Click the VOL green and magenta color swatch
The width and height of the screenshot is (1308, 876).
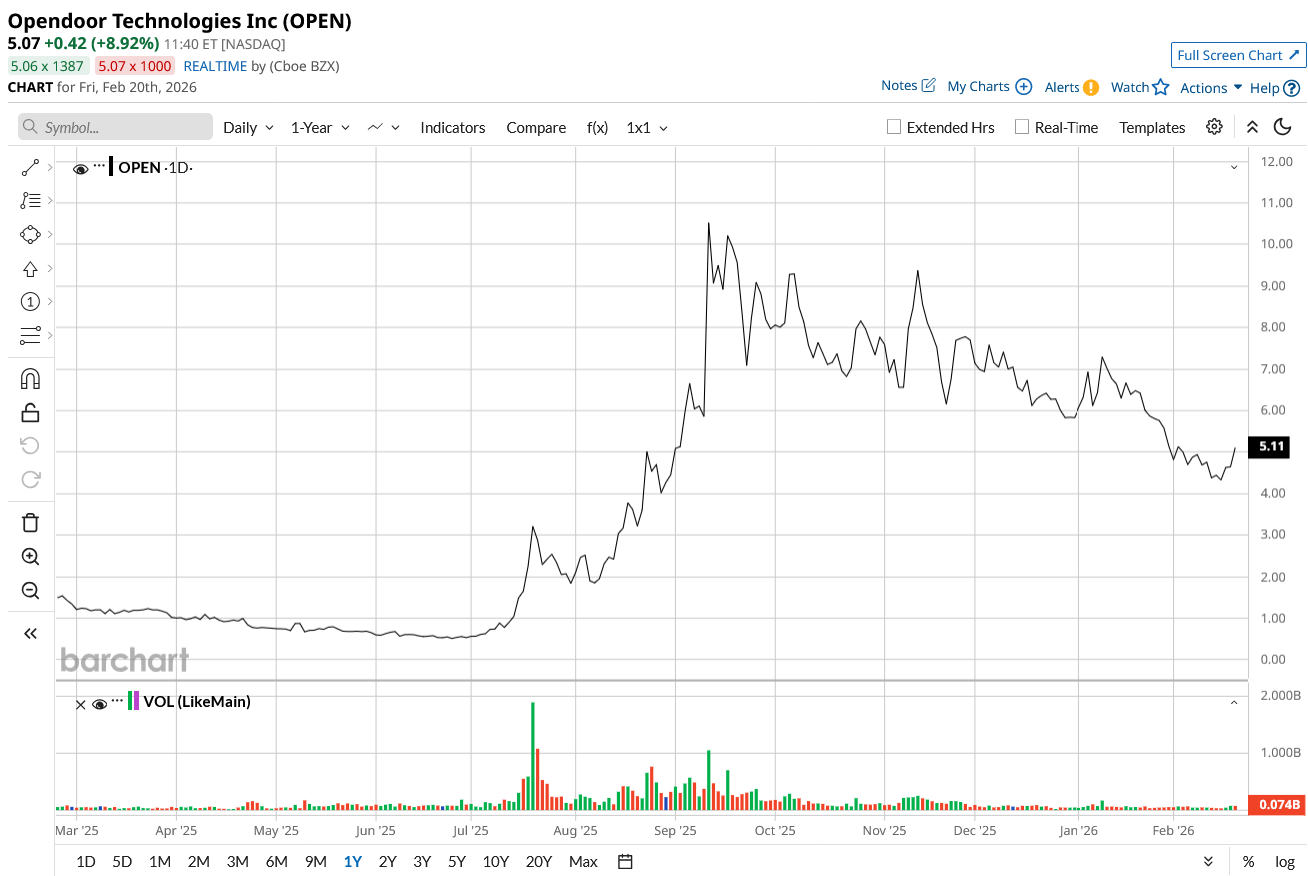point(134,702)
